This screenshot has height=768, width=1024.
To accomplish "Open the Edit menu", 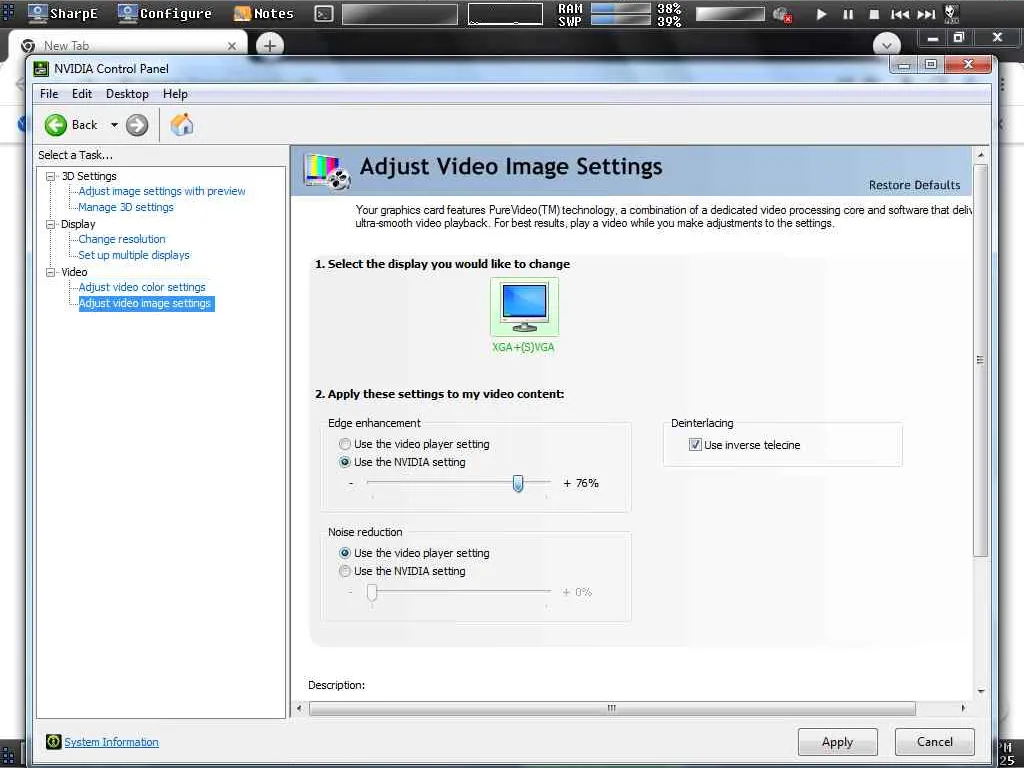I will (x=82, y=93).
